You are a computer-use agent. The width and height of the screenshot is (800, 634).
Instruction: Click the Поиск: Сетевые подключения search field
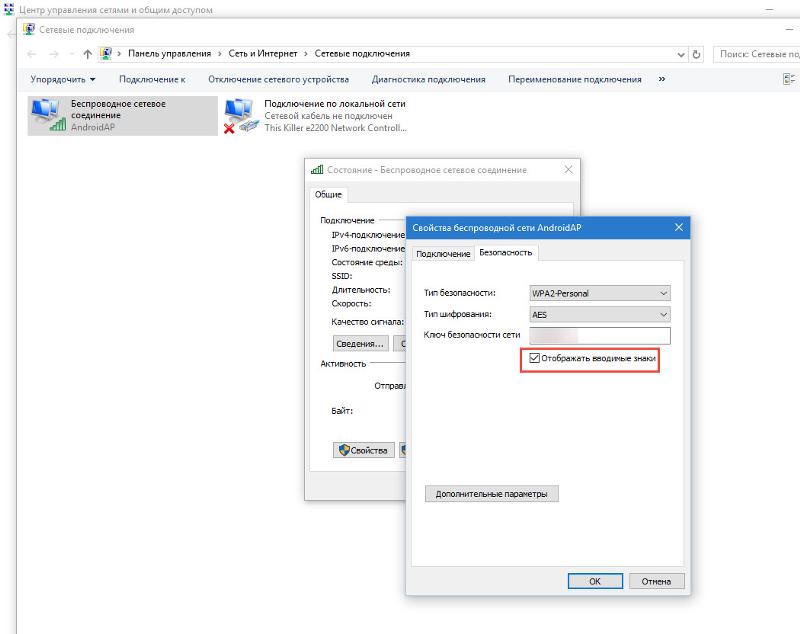pos(756,54)
